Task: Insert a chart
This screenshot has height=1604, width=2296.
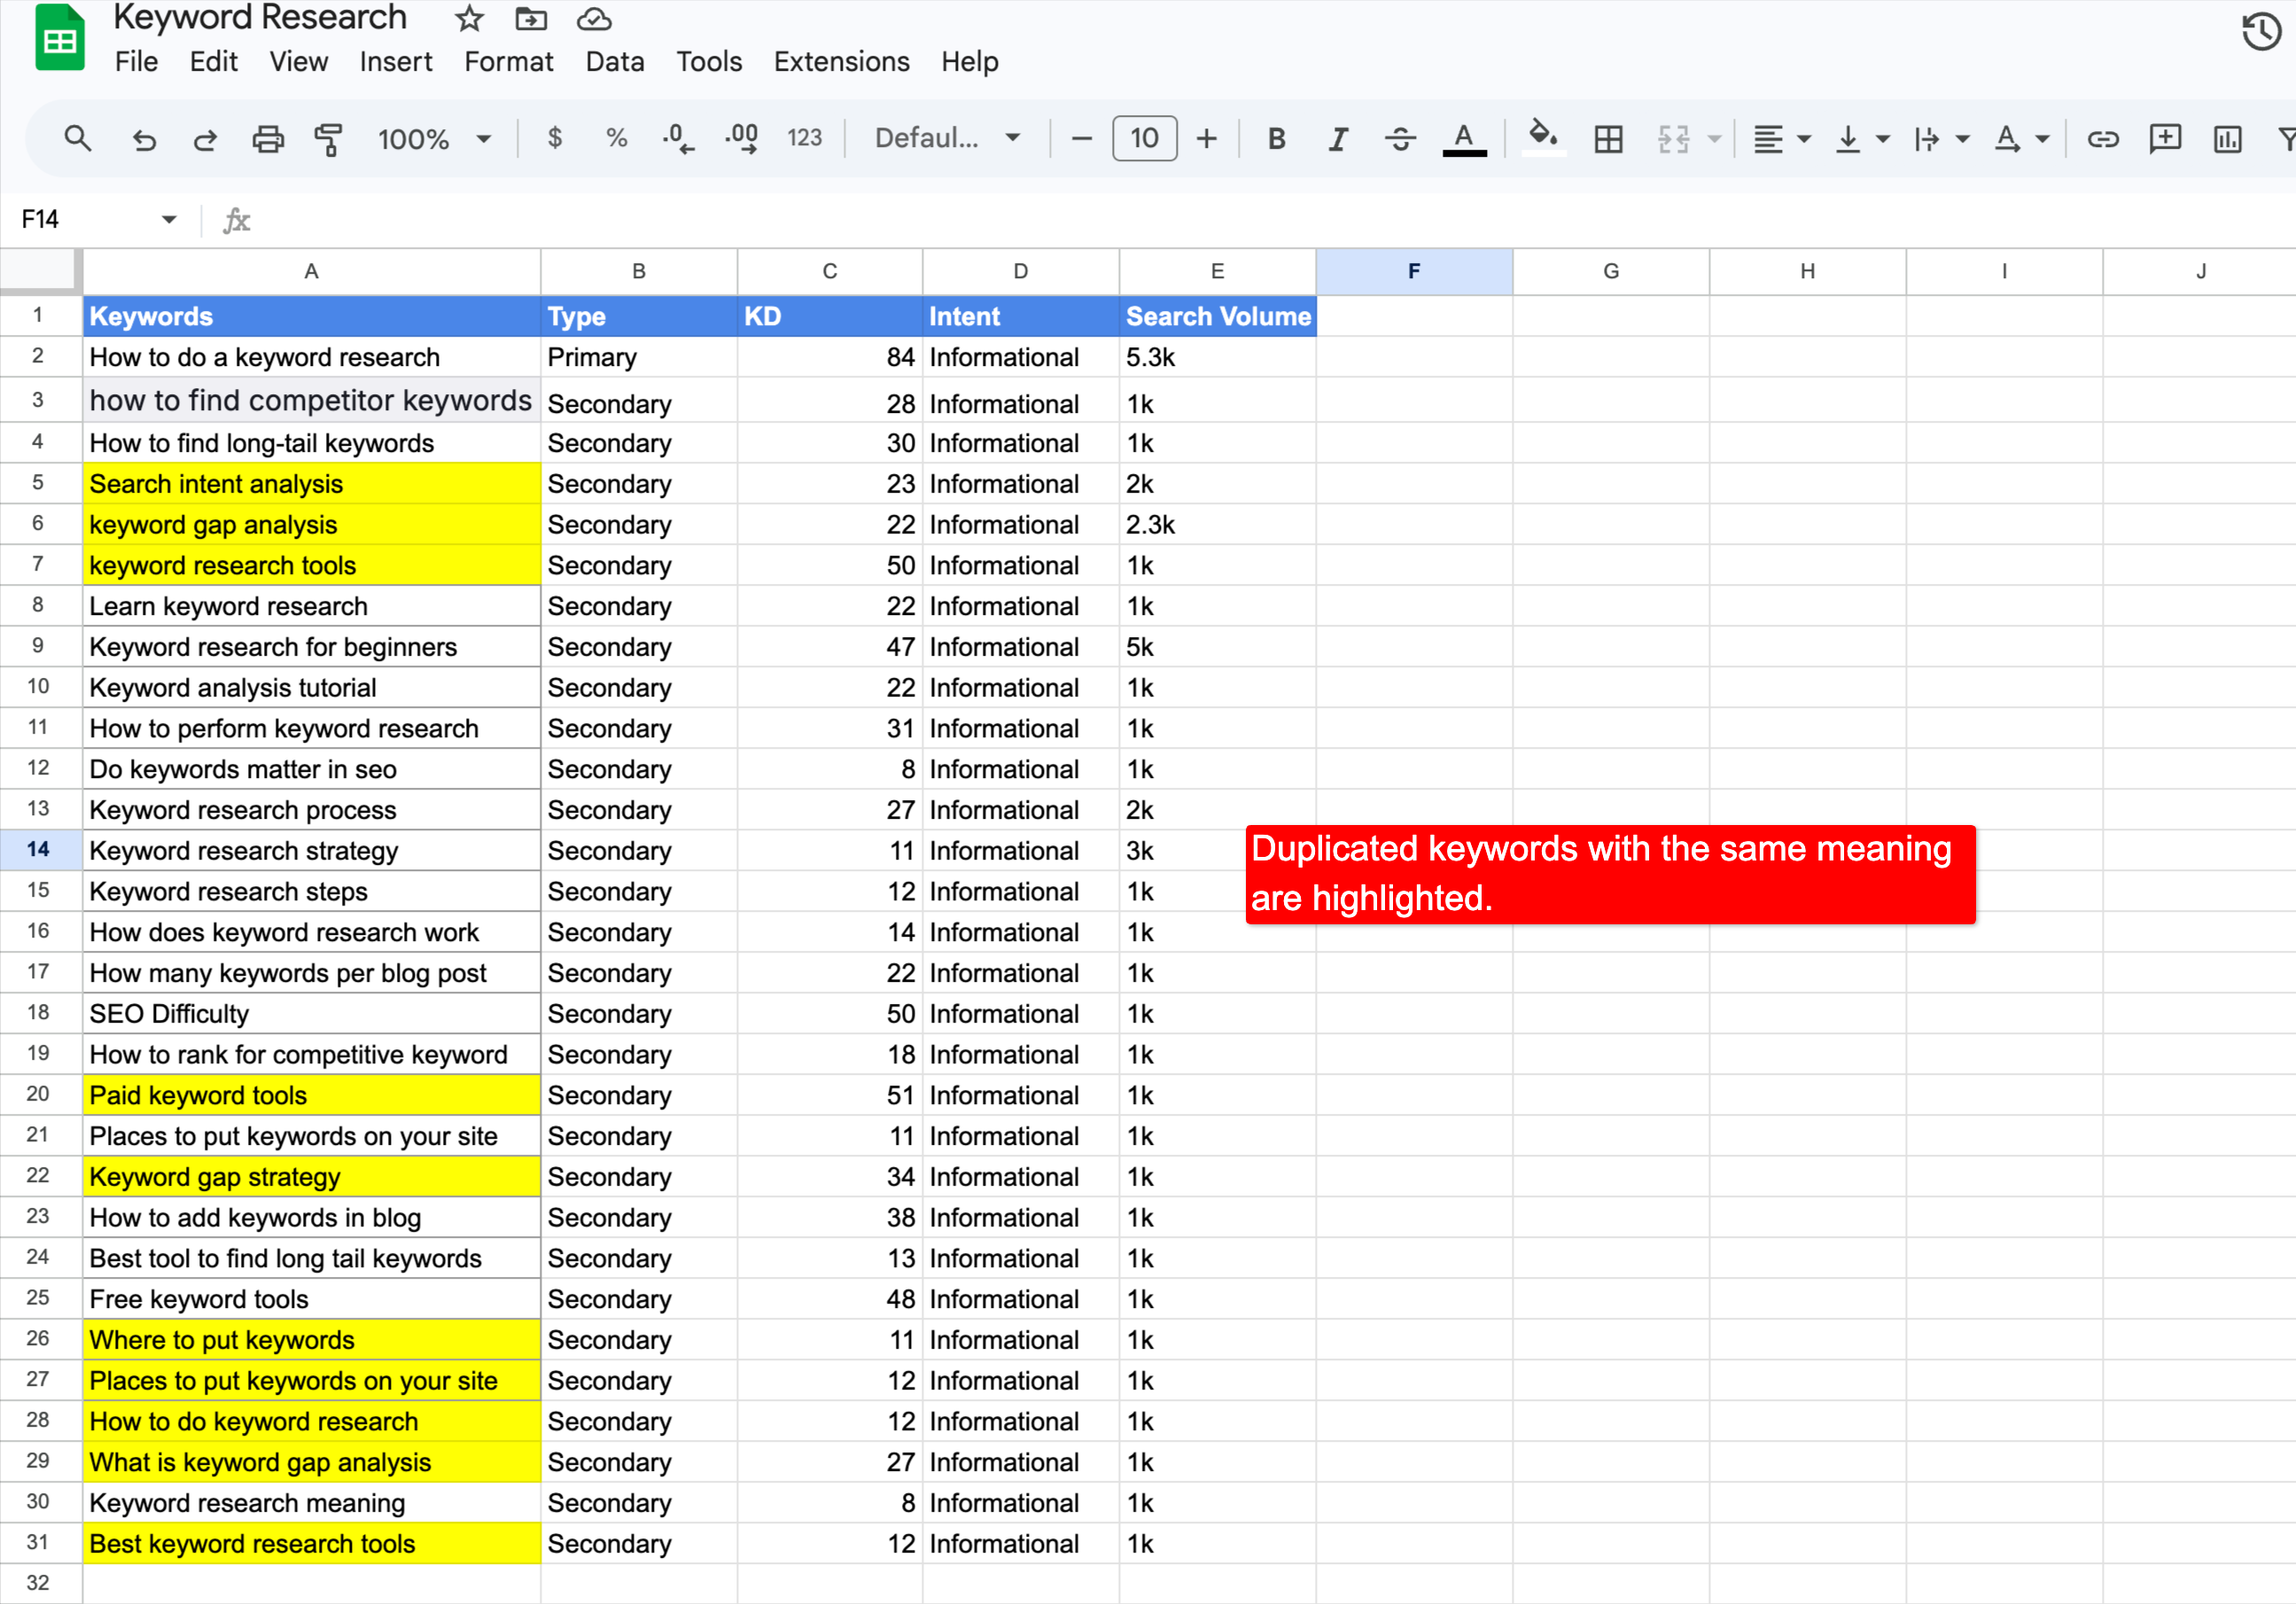Action: [x=2227, y=139]
